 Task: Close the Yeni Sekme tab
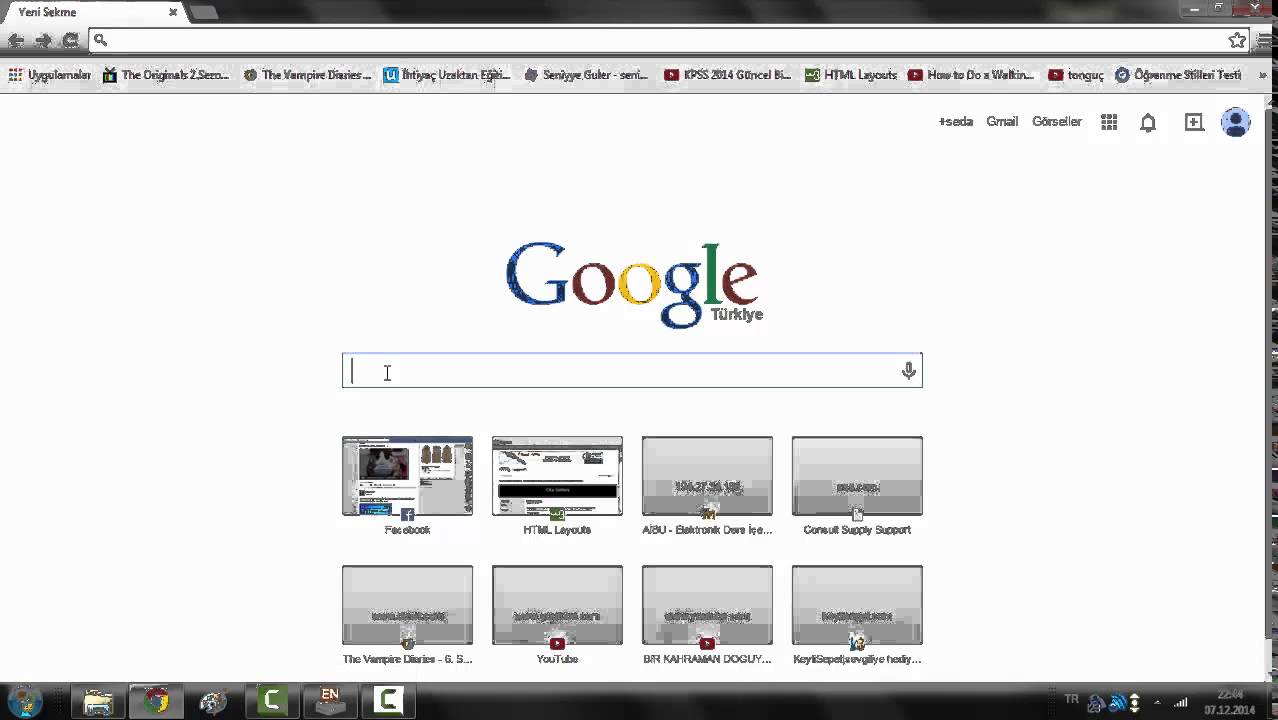tap(173, 12)
